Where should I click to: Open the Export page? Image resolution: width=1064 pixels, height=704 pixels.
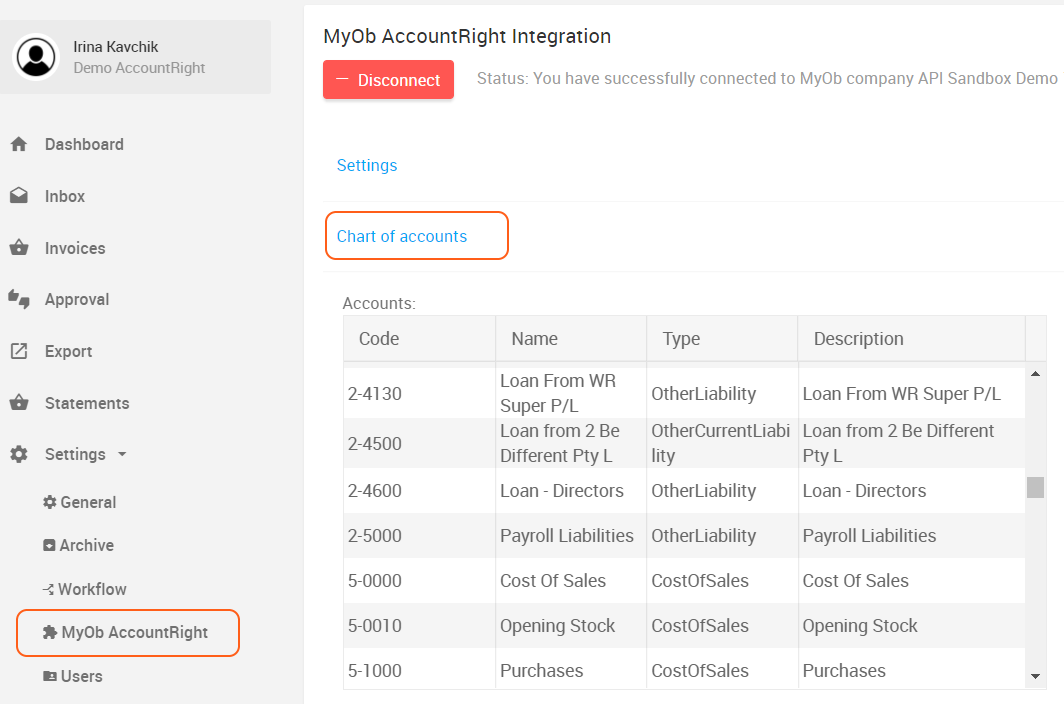69,352
